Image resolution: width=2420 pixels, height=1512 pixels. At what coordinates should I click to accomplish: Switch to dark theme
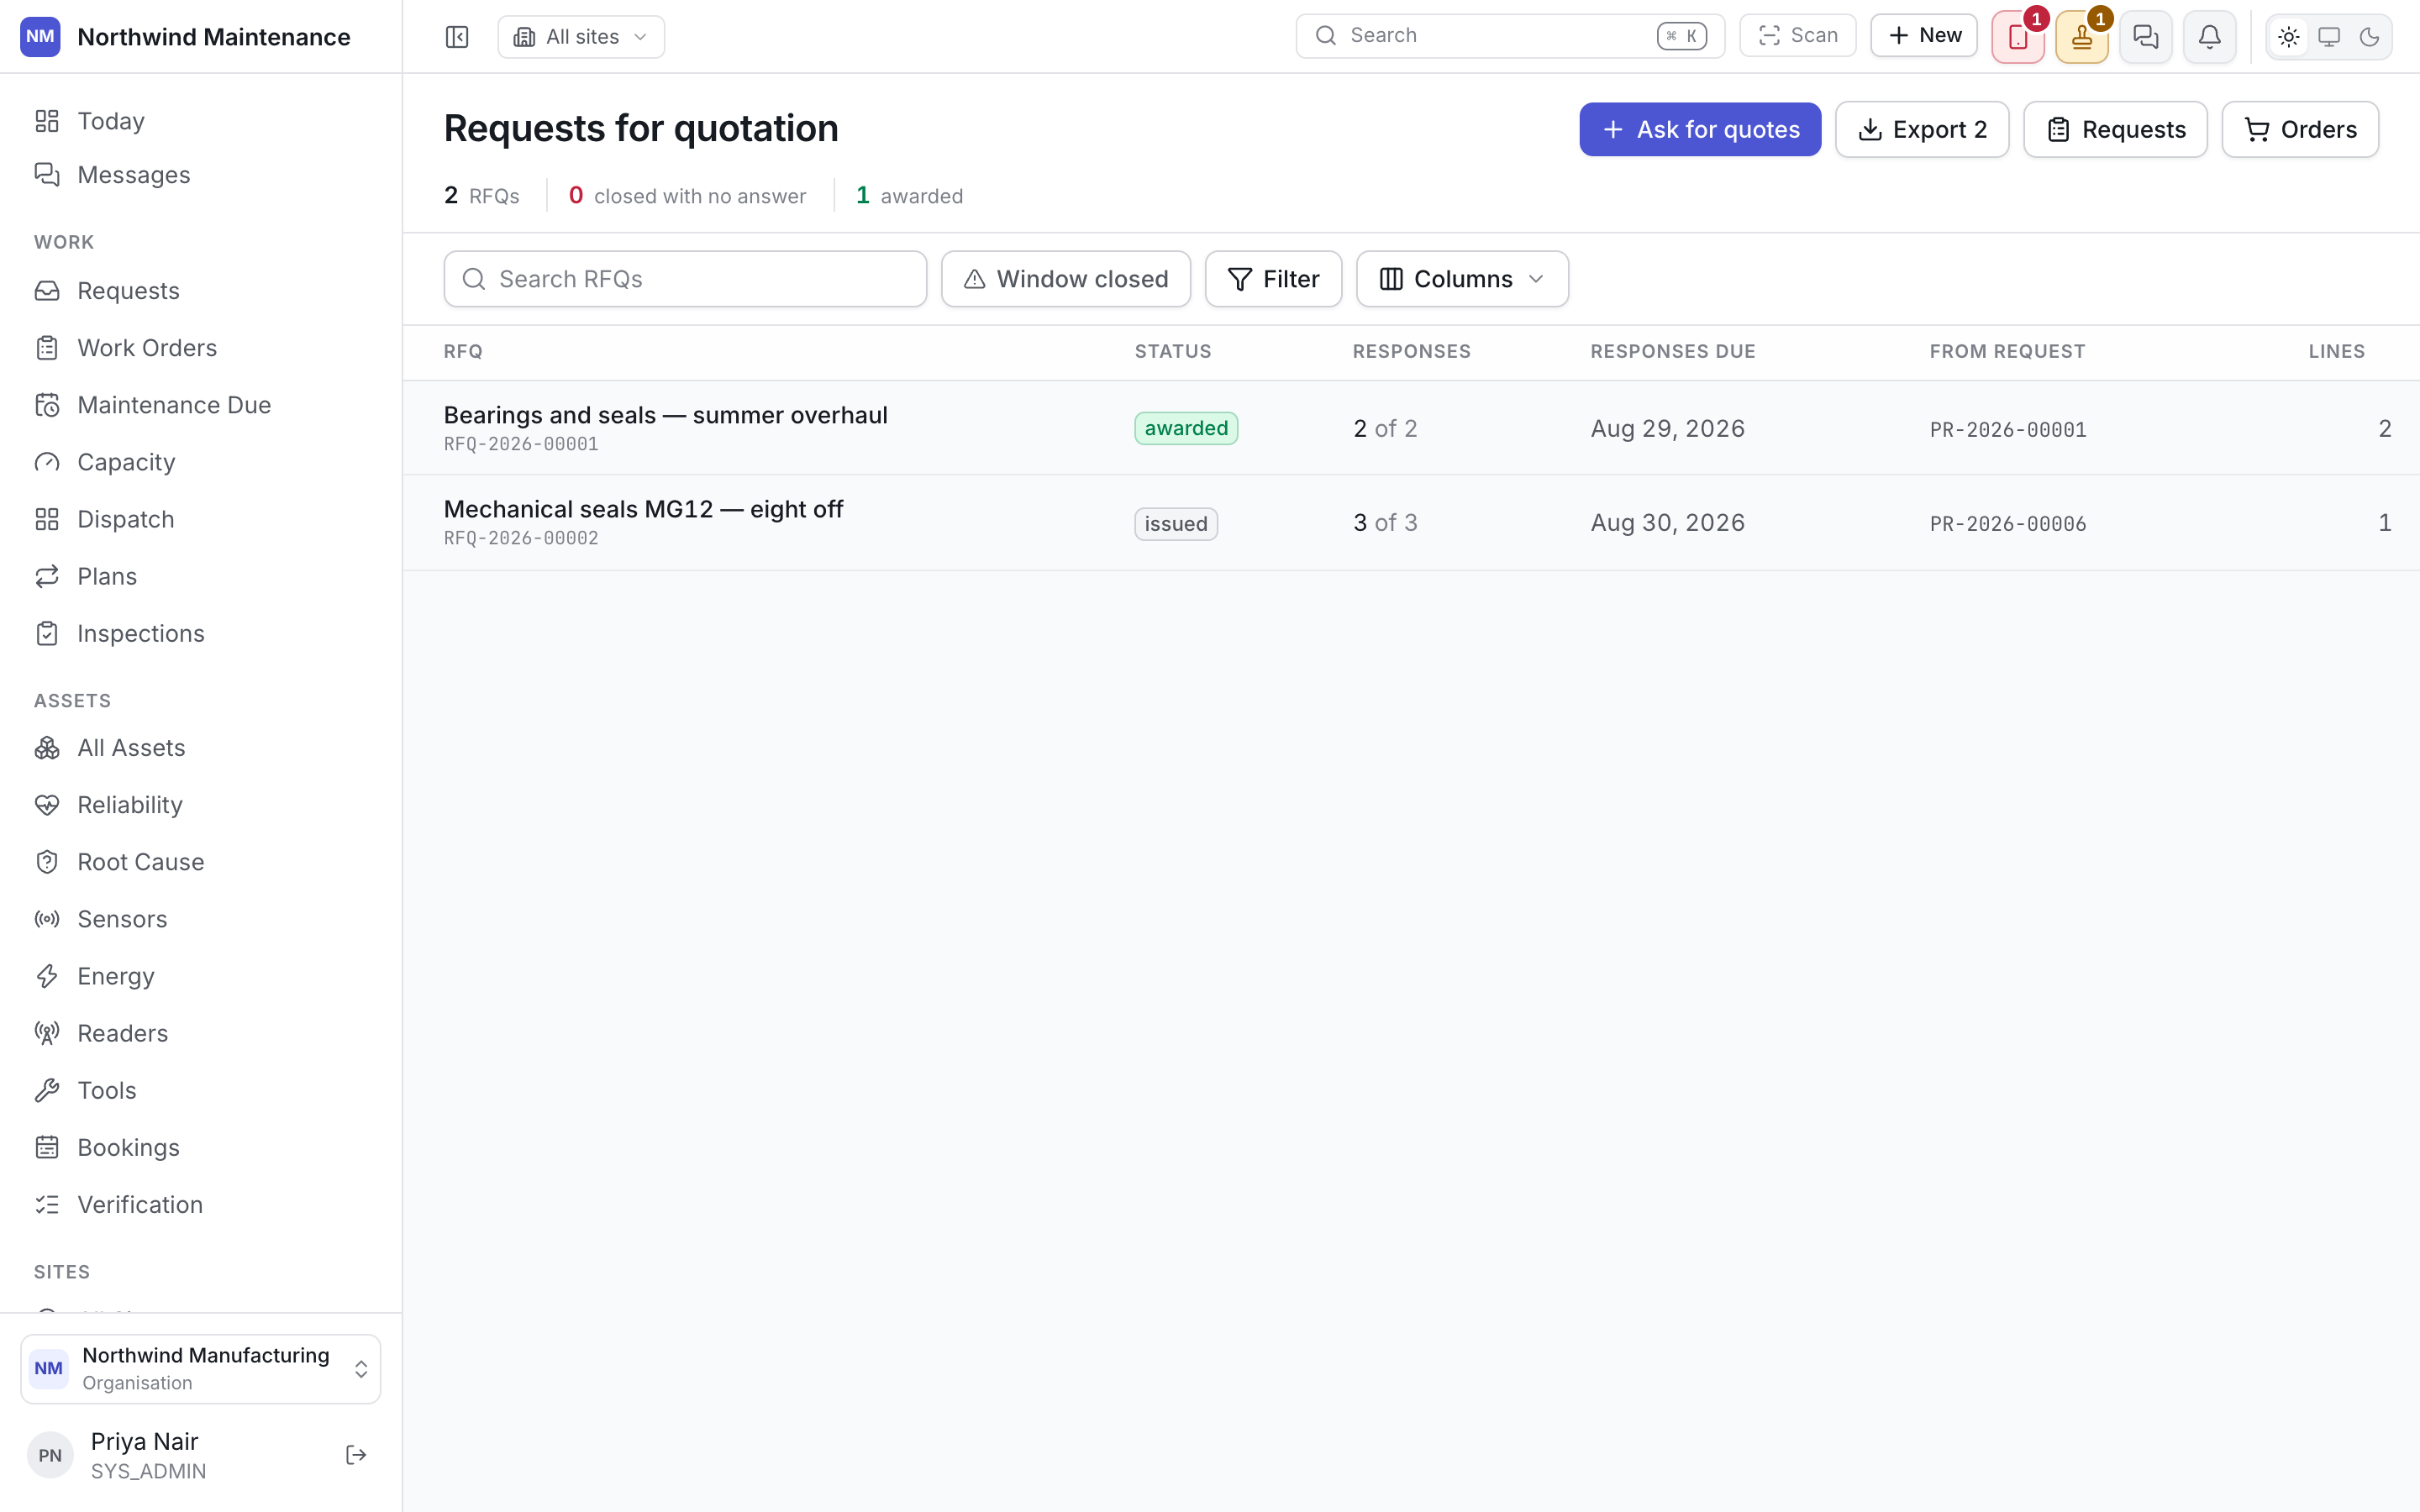pos(2369,37)
